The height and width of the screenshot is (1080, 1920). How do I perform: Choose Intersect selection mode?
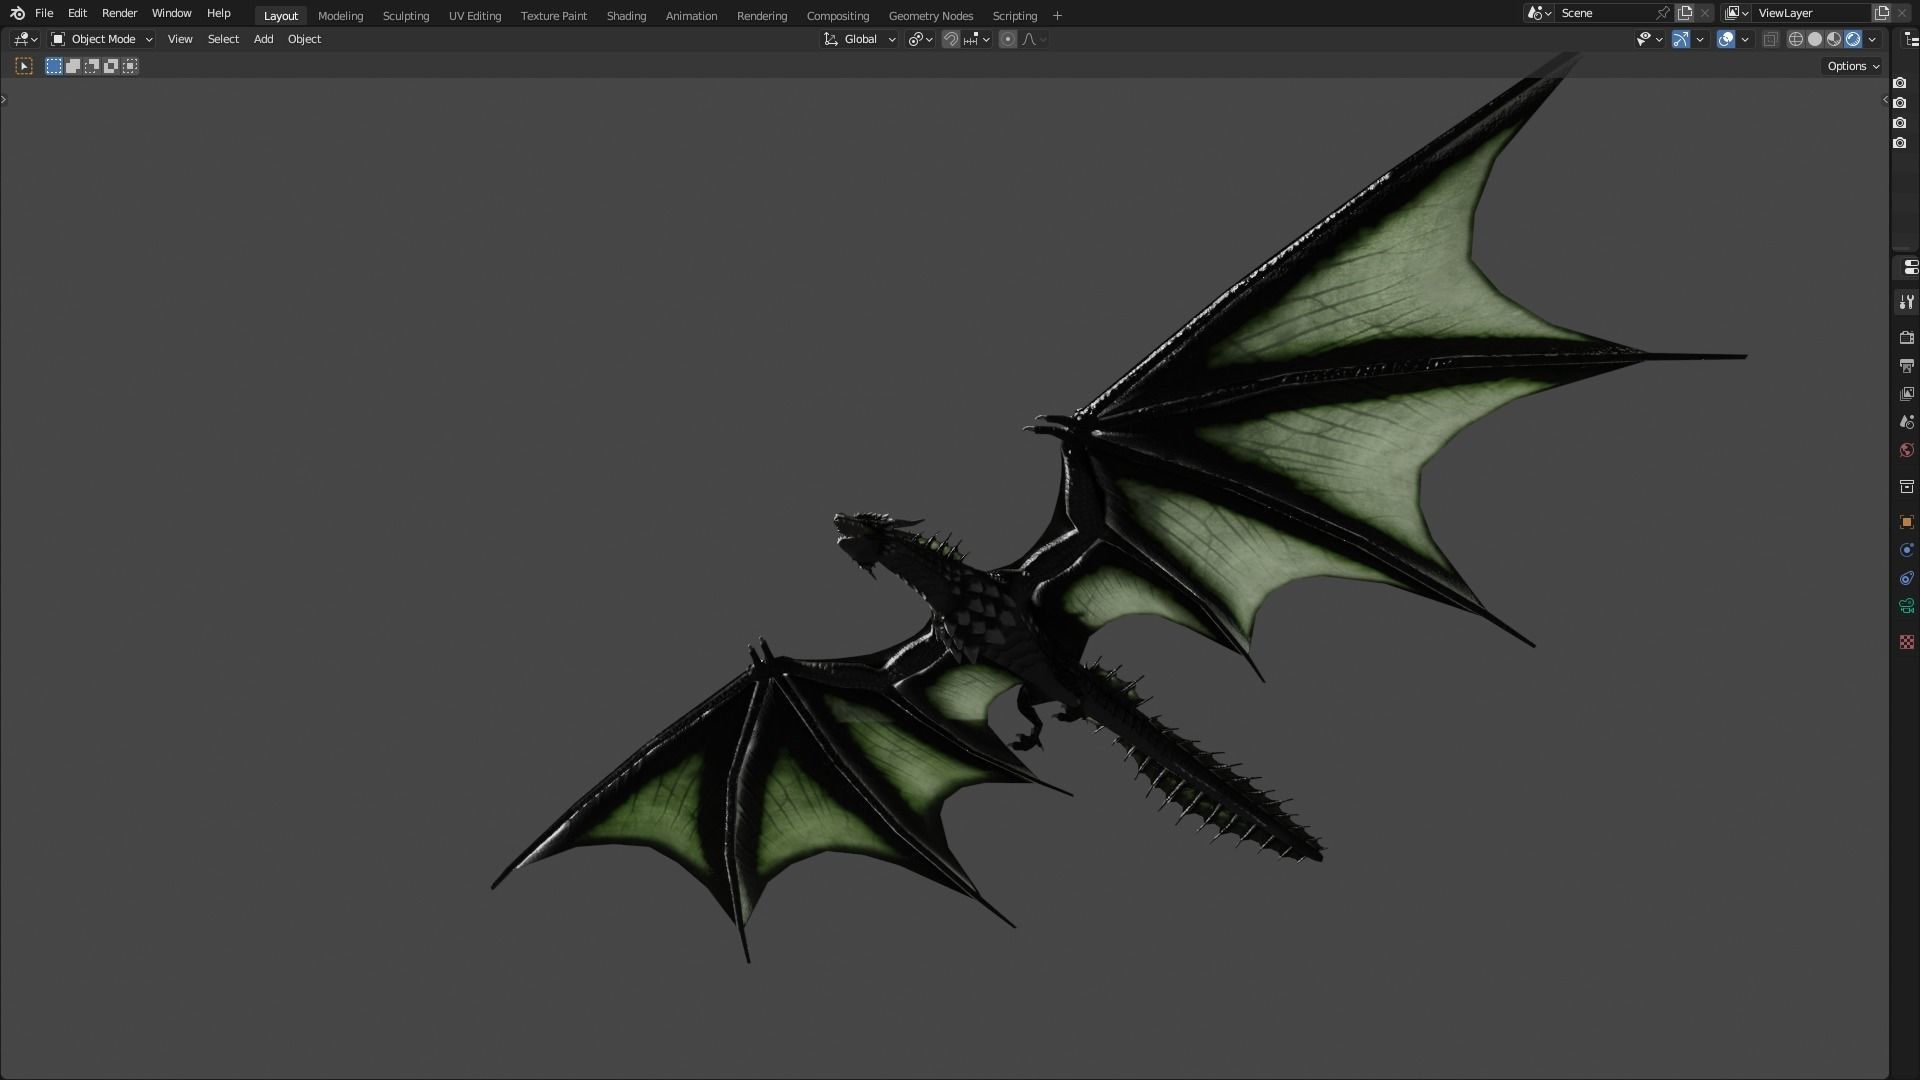pos(130,66)
